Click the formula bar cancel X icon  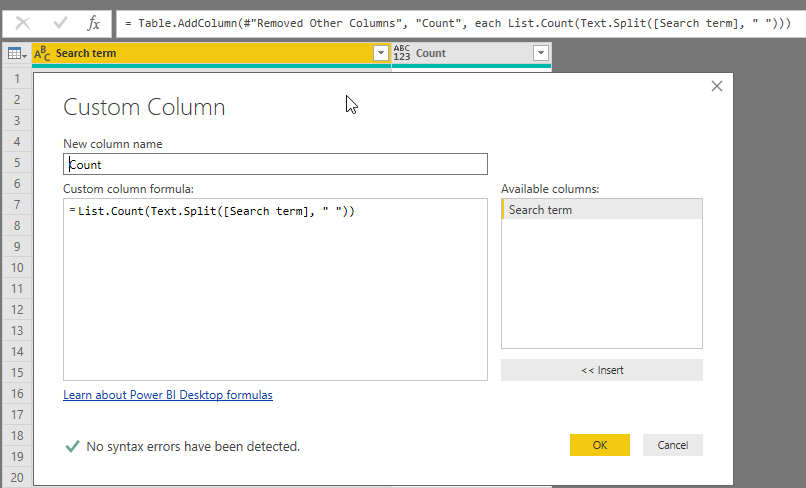click(22, 22)
